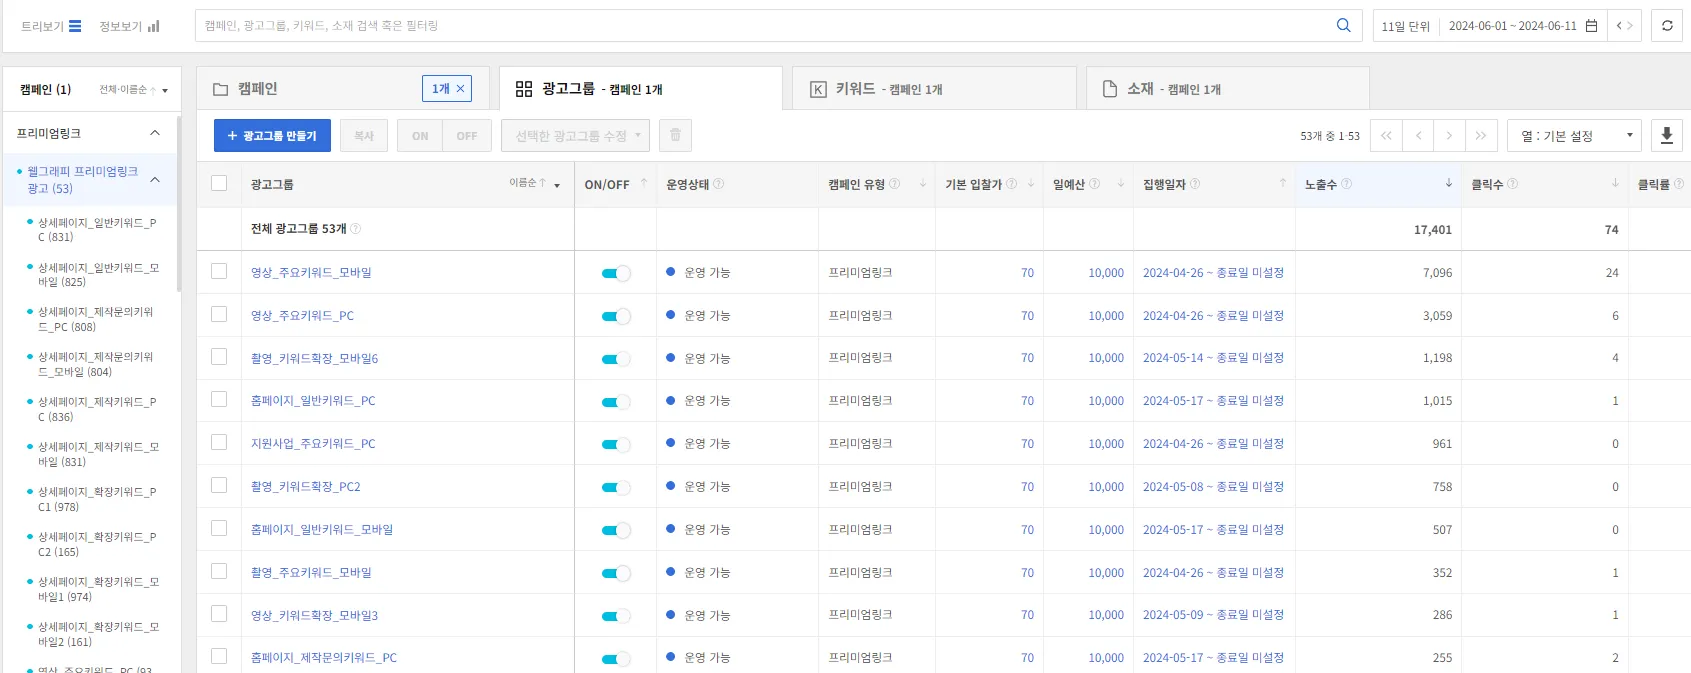
Task: Open the 열 : 기본 설정 dropdown
Action: [x=1573, y=136]
